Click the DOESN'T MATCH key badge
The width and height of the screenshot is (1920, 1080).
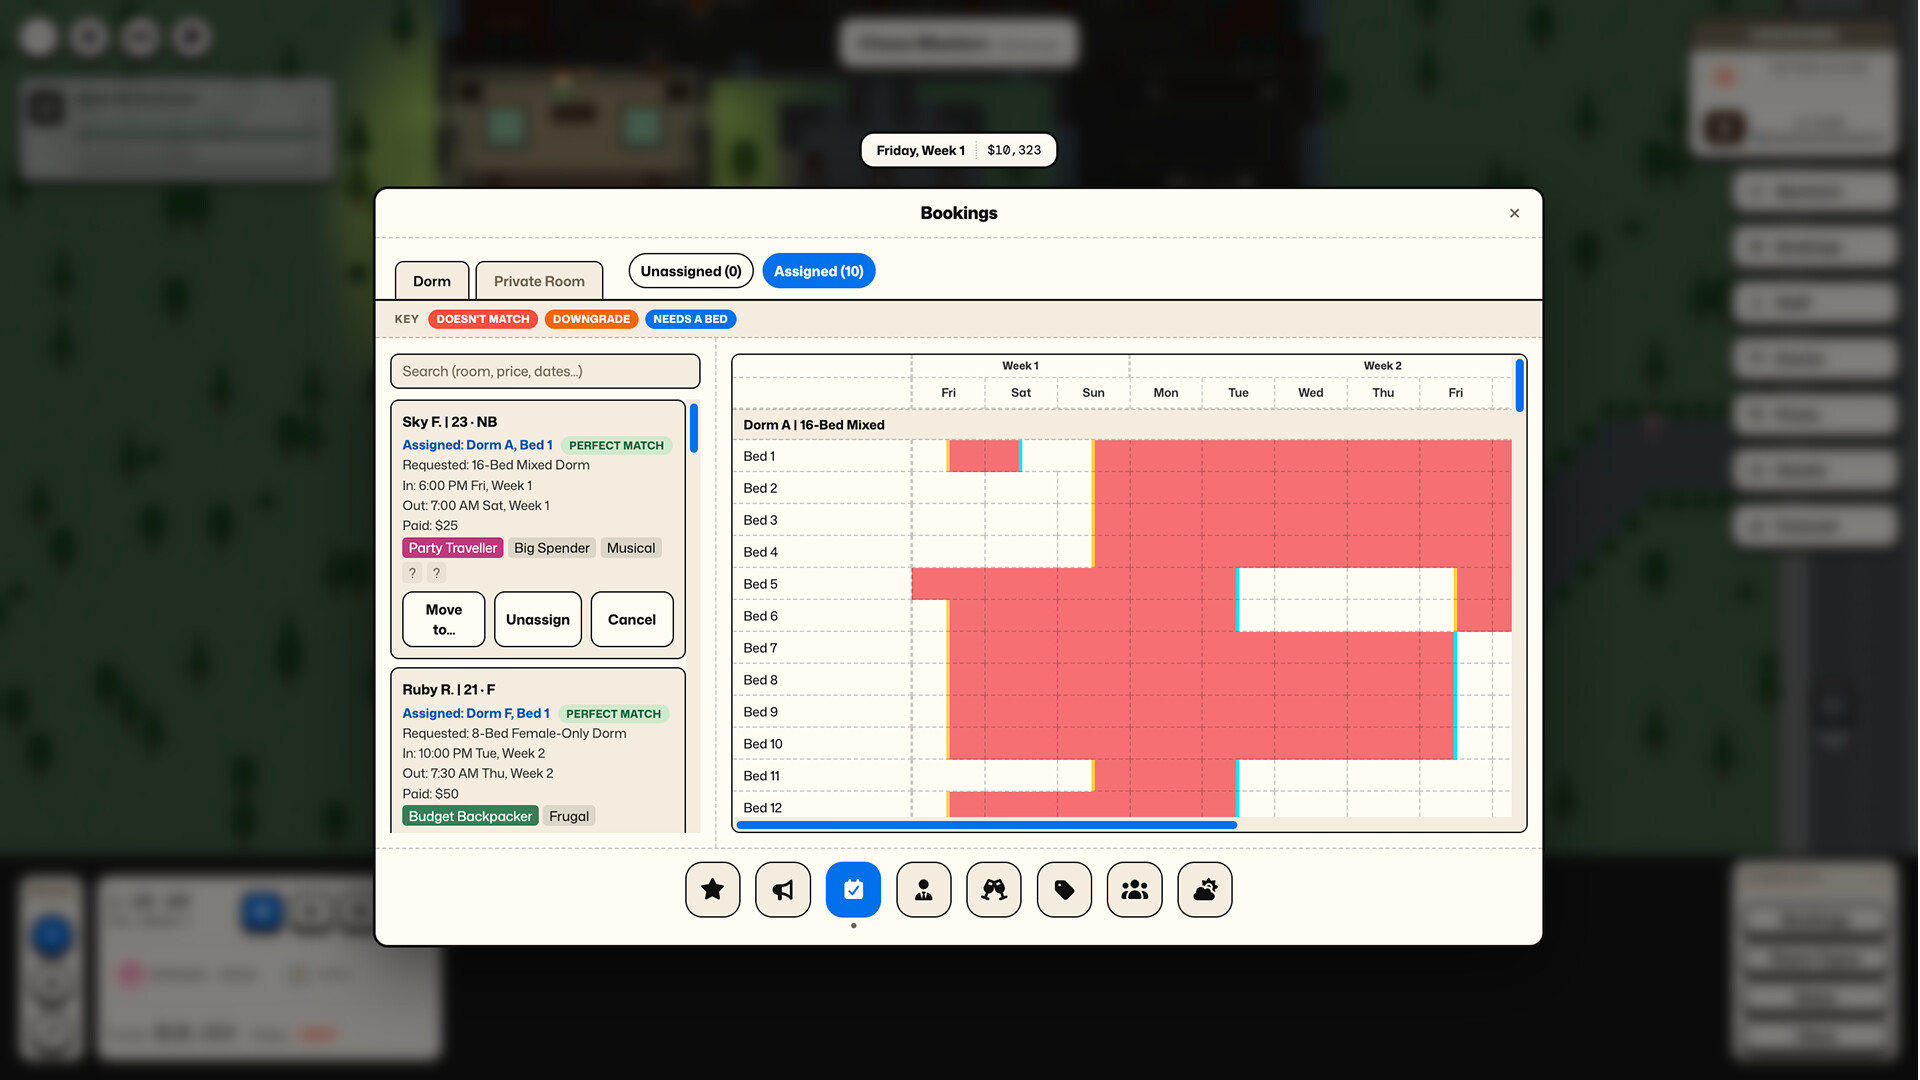pos(483,319)
